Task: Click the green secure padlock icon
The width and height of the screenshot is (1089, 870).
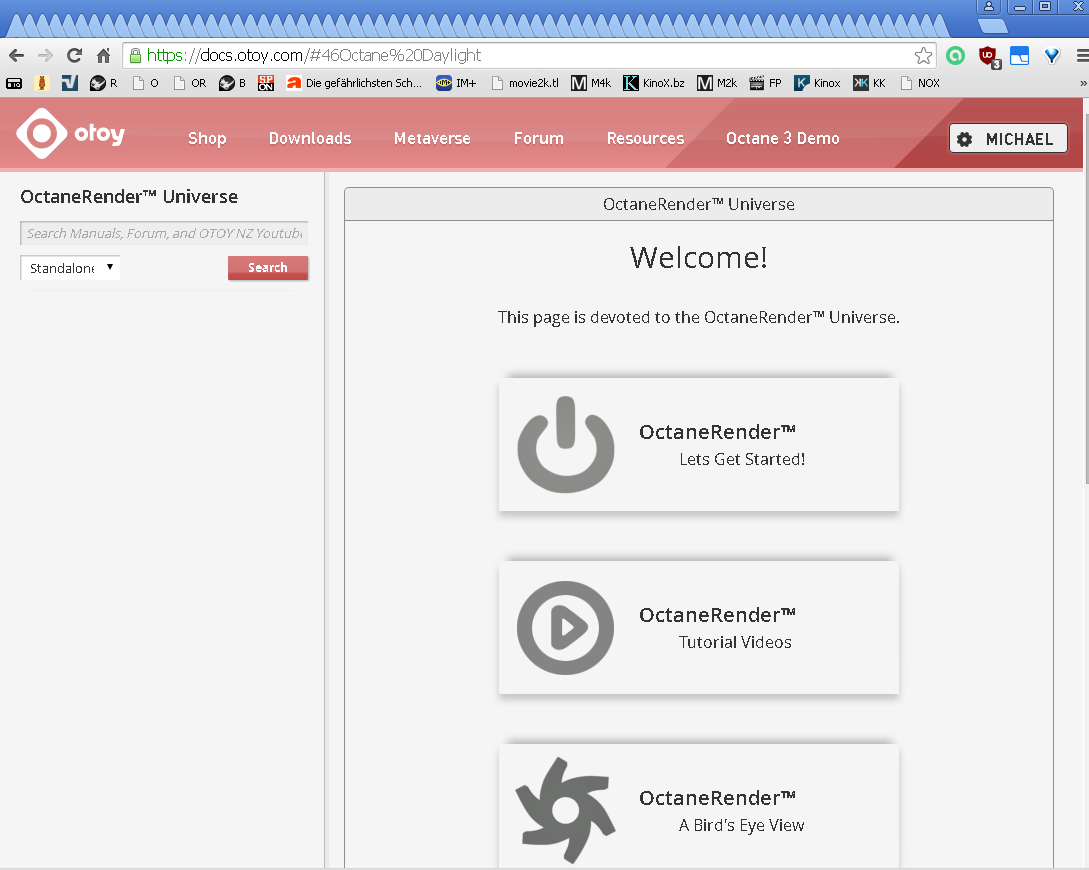Action: pyautogui.click(x=135, y=56)
